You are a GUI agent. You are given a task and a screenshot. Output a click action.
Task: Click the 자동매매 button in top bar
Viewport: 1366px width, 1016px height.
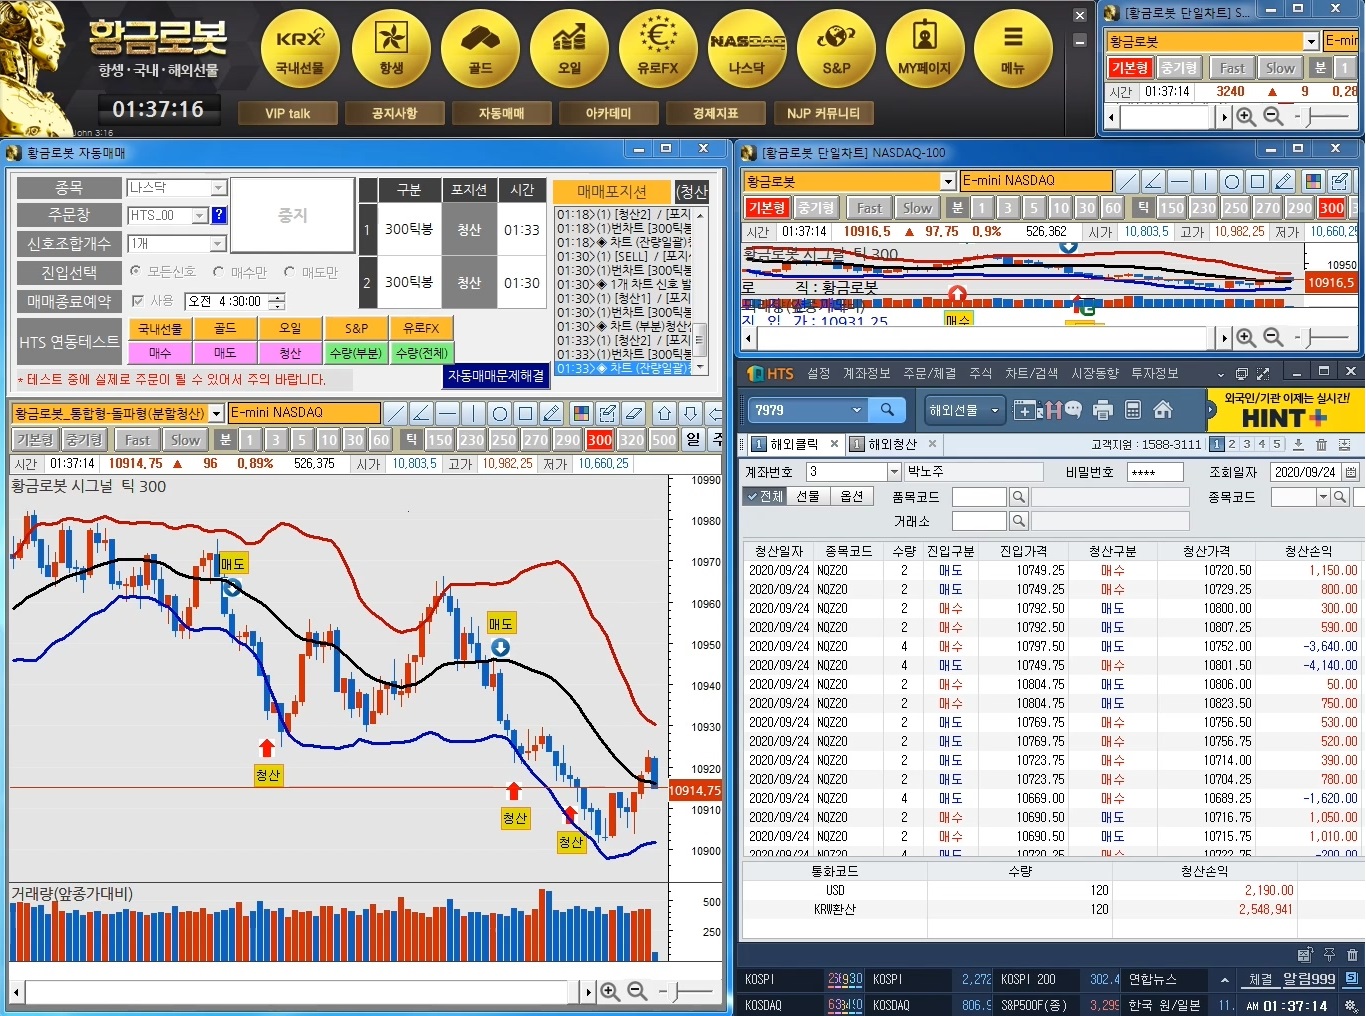[501, 113]
